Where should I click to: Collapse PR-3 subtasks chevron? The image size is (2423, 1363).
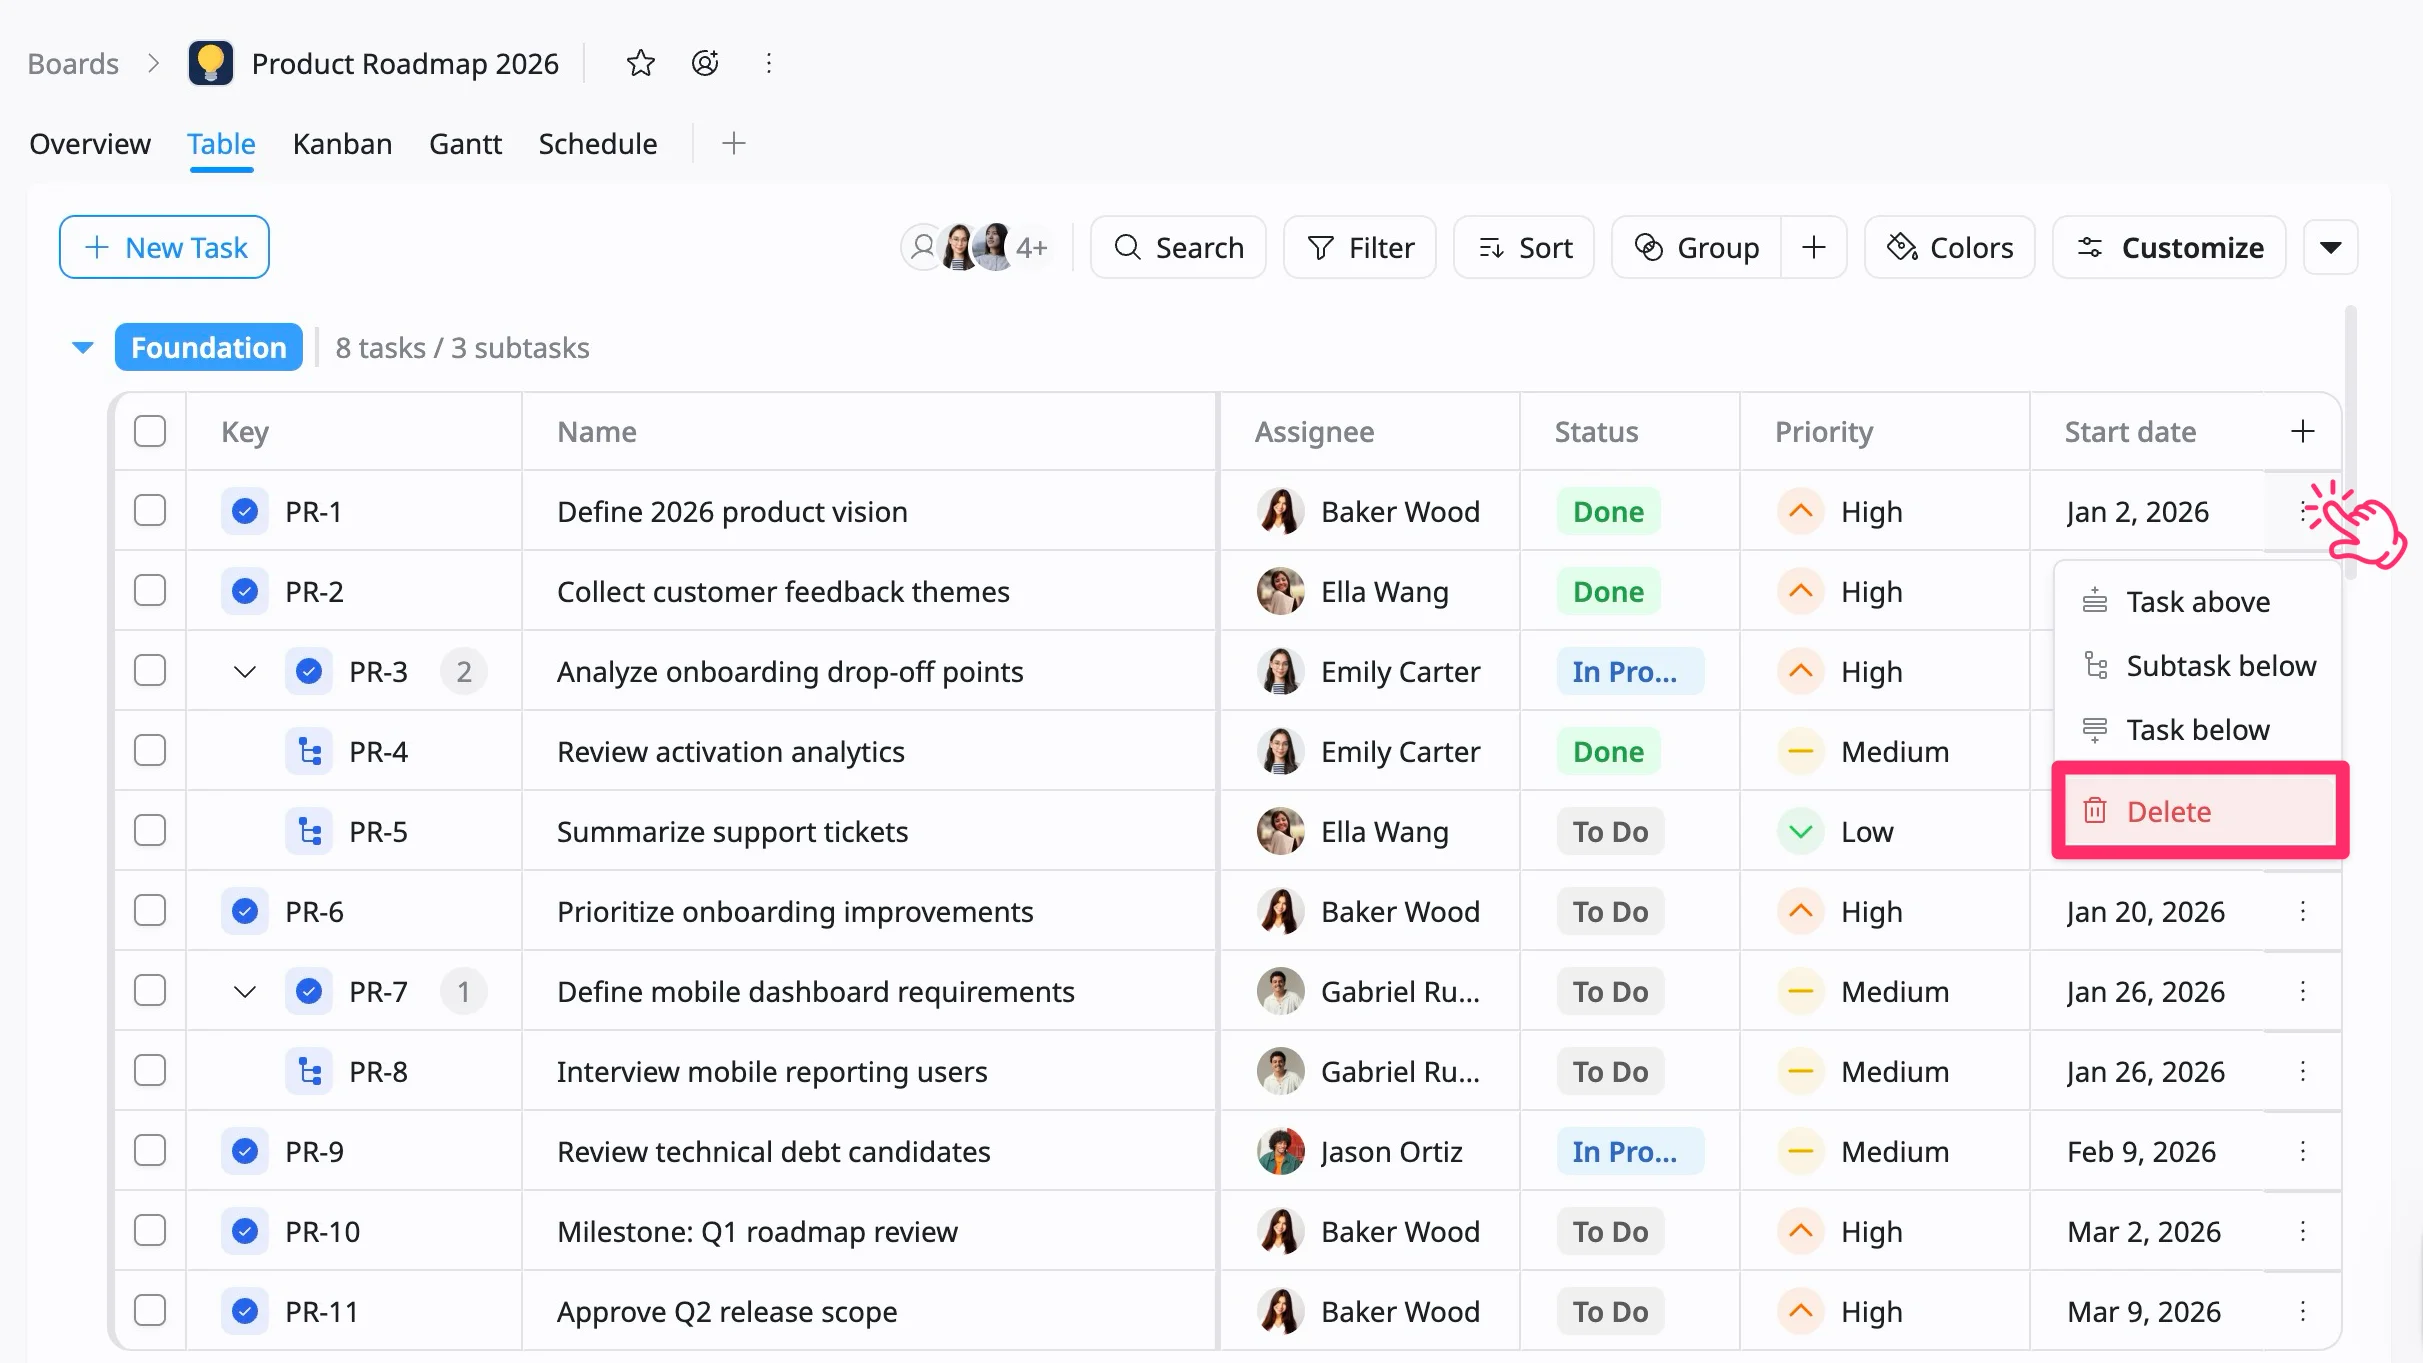point(244,672)
